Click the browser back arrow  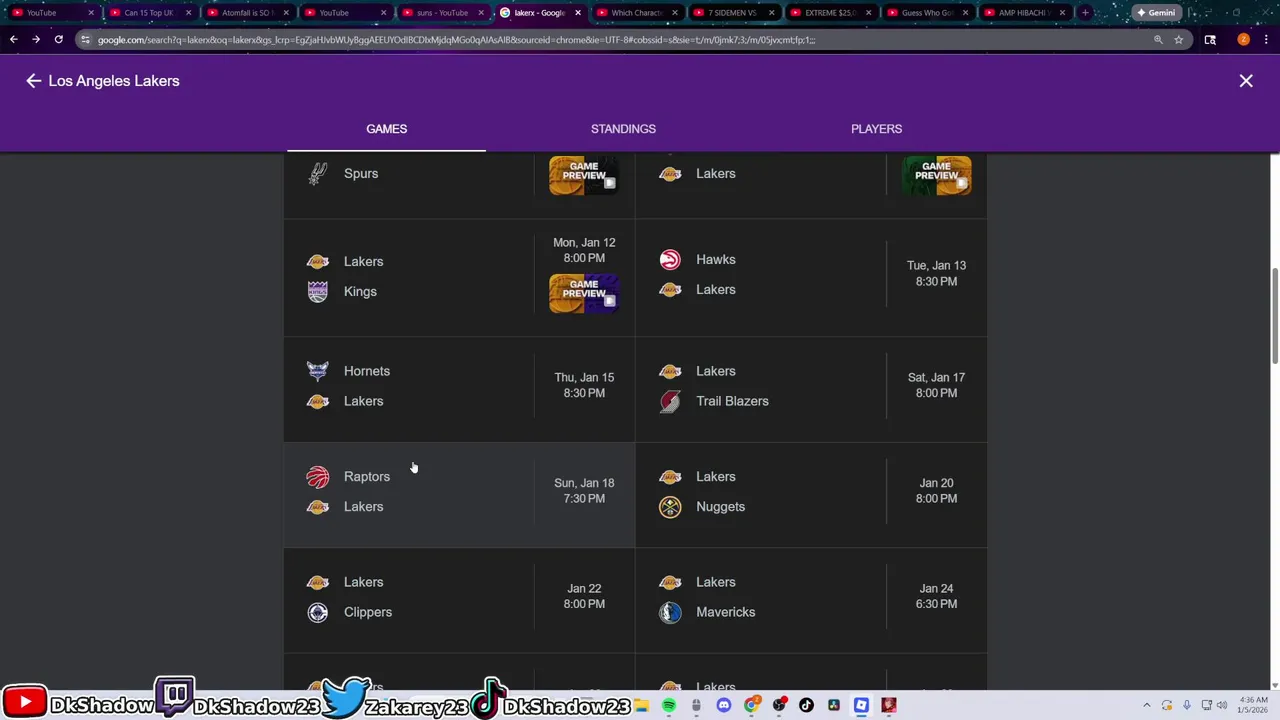(13, 40)
